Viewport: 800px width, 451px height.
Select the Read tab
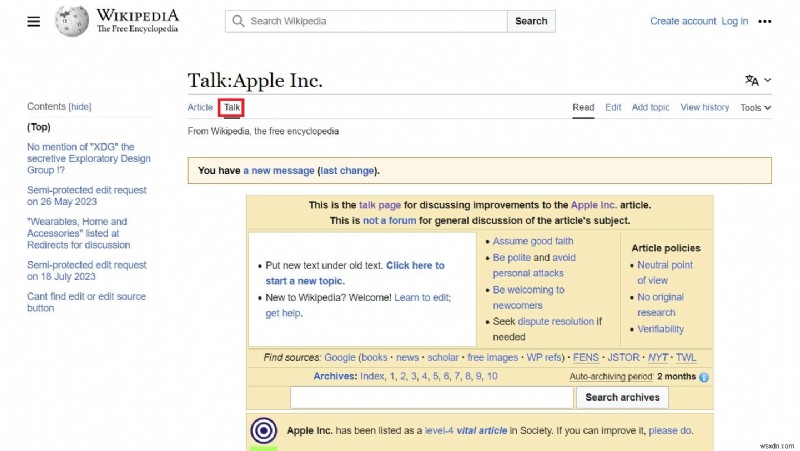[583, 107]
